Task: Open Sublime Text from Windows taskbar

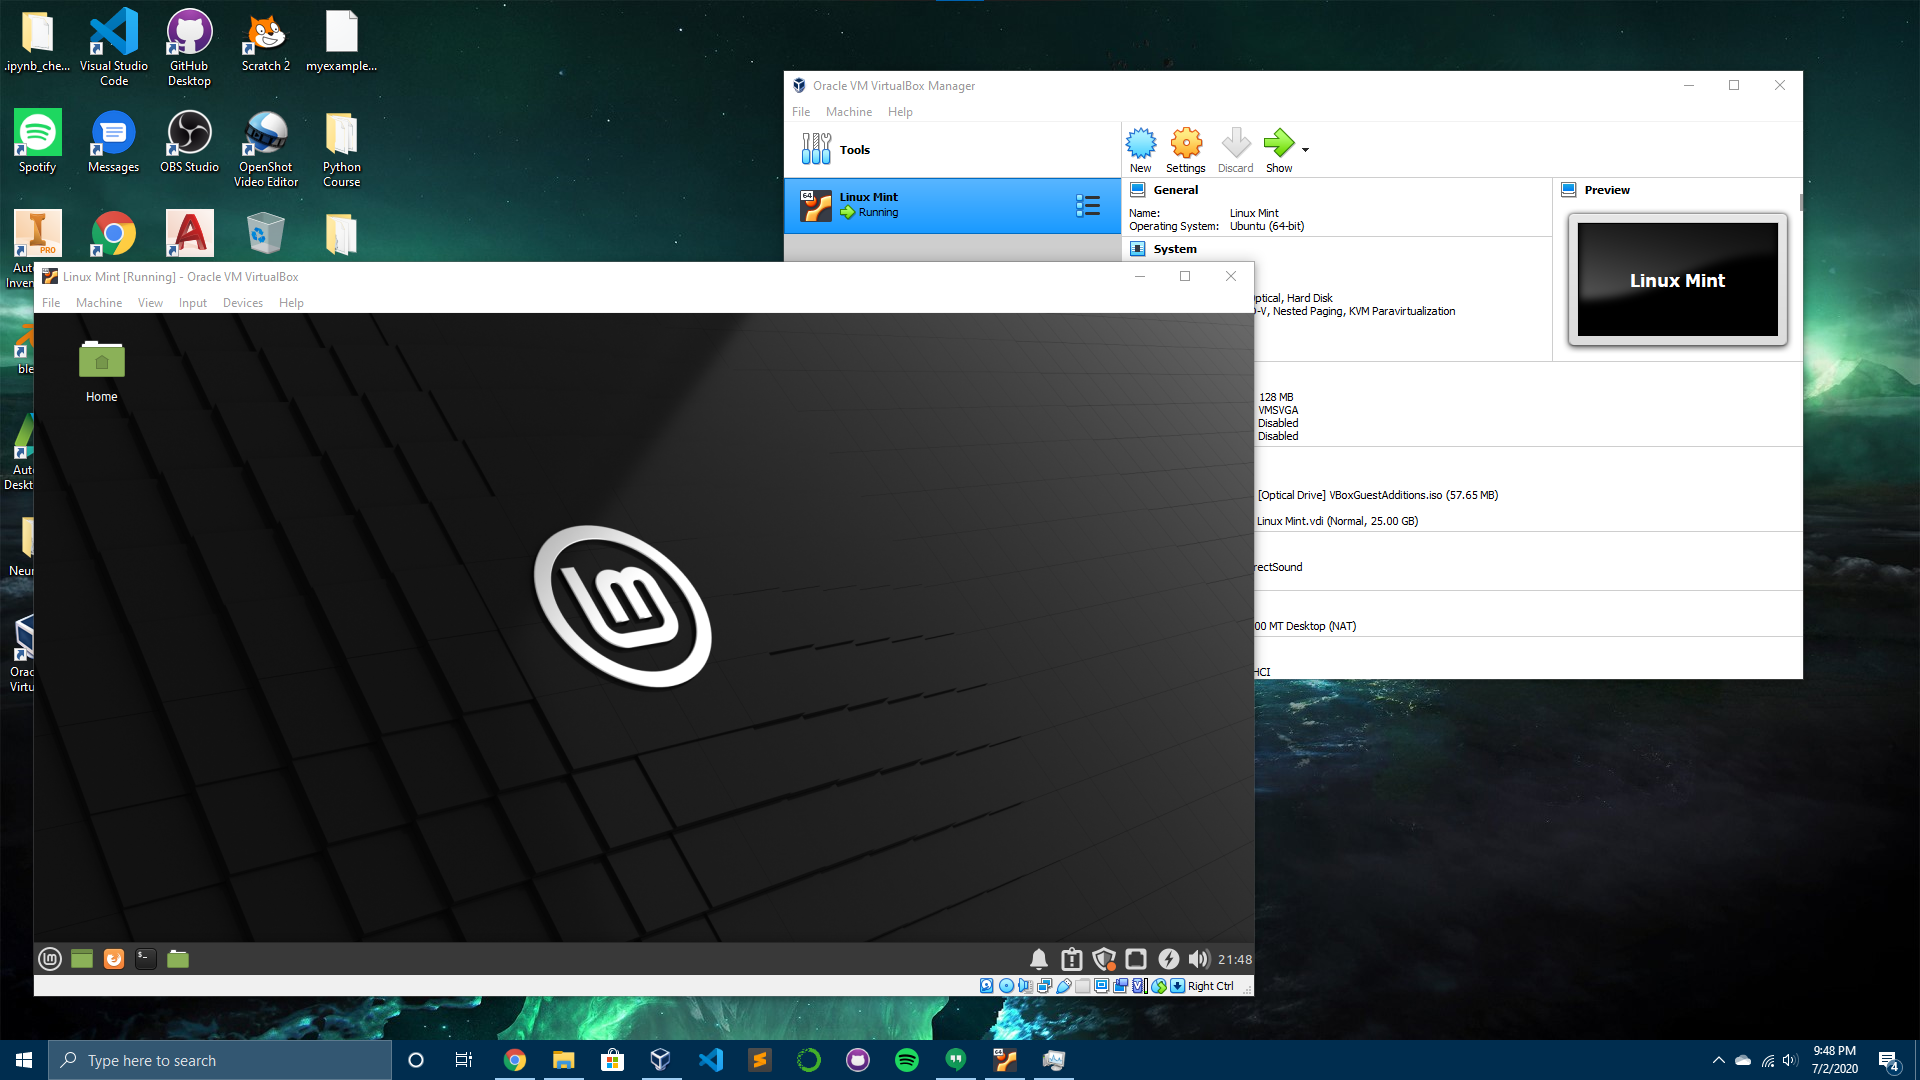Action: tap(760, 1060)
